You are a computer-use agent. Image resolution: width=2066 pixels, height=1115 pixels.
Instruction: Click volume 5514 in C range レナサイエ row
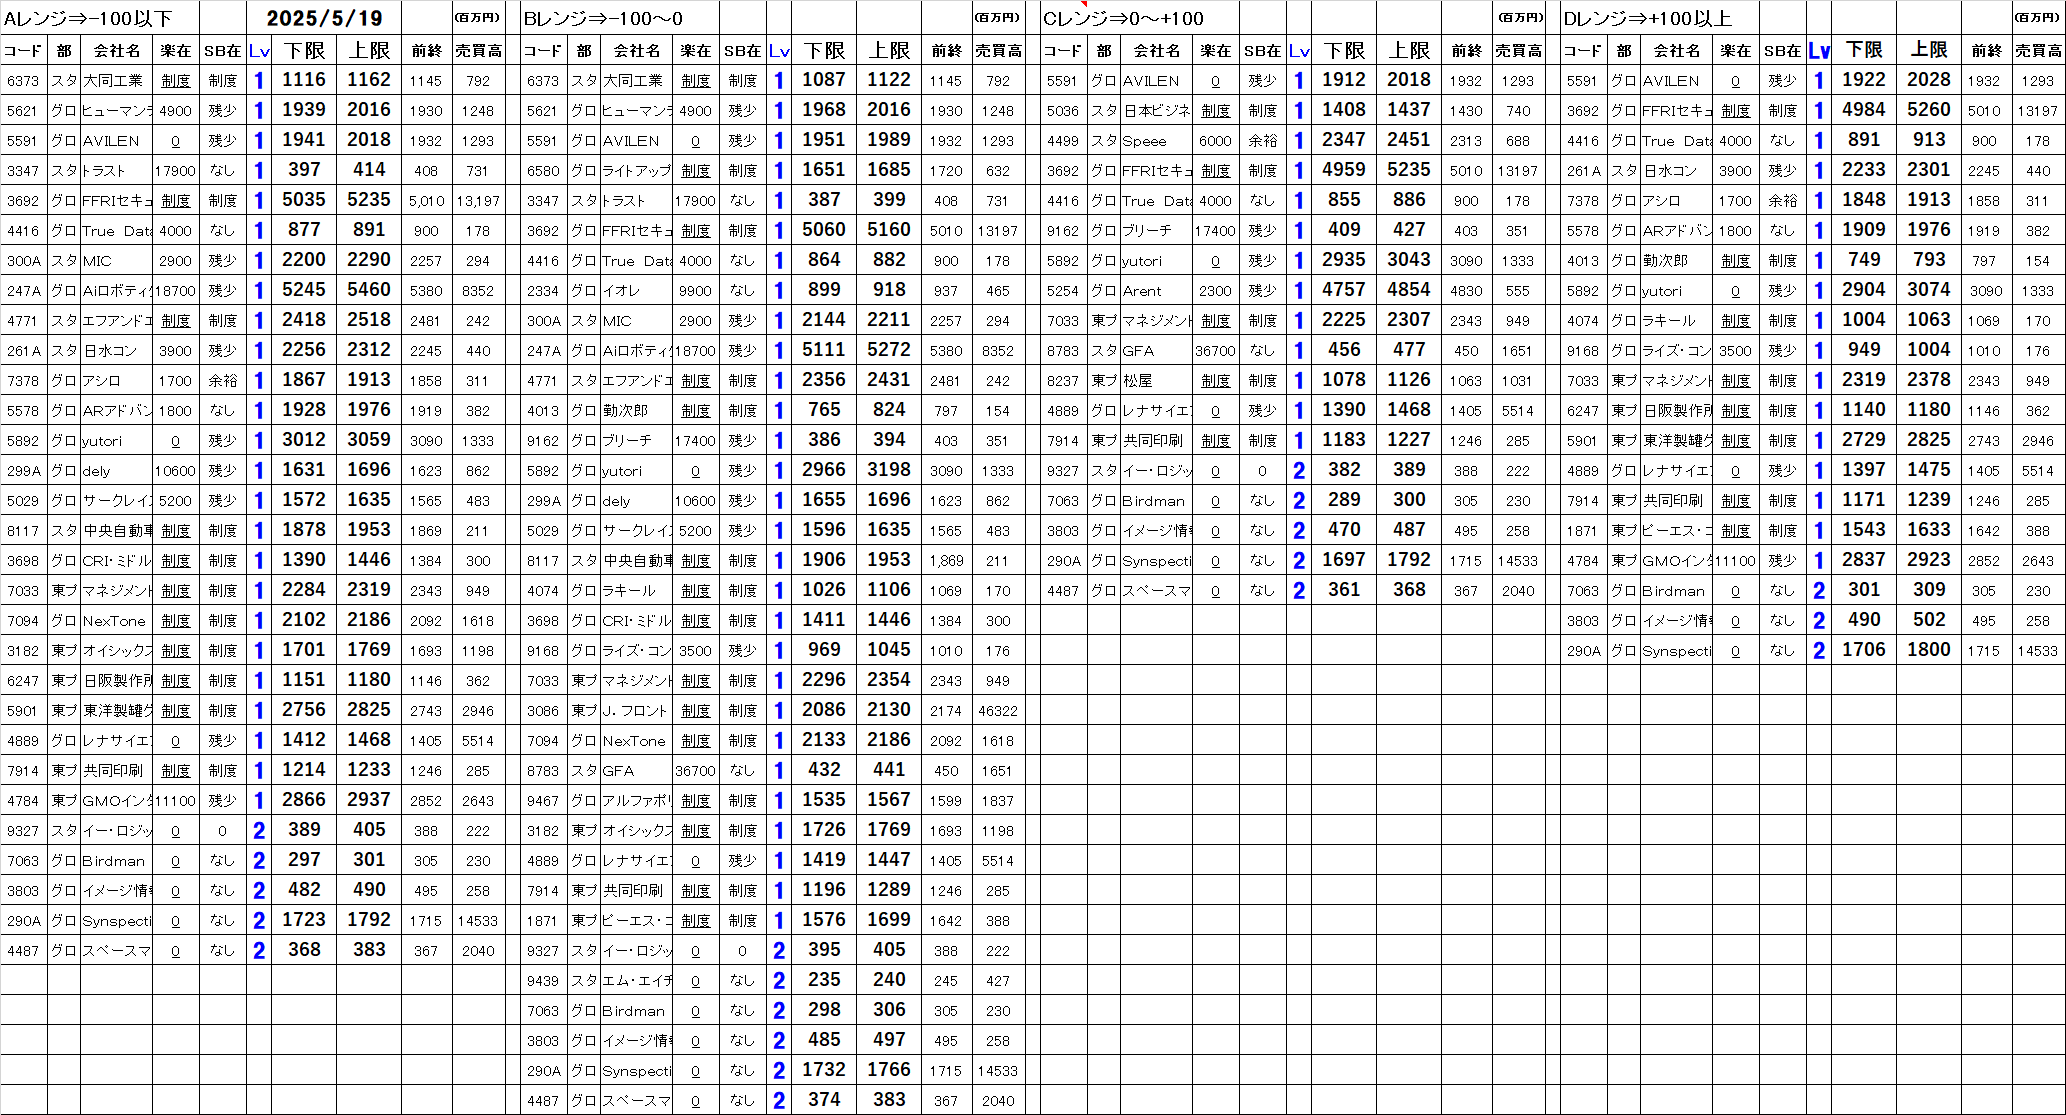tap(1518, 411)
